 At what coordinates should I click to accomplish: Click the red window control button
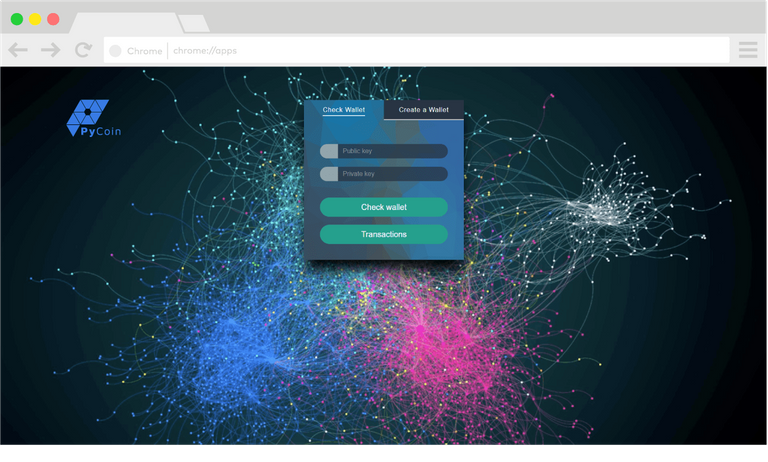53,19
